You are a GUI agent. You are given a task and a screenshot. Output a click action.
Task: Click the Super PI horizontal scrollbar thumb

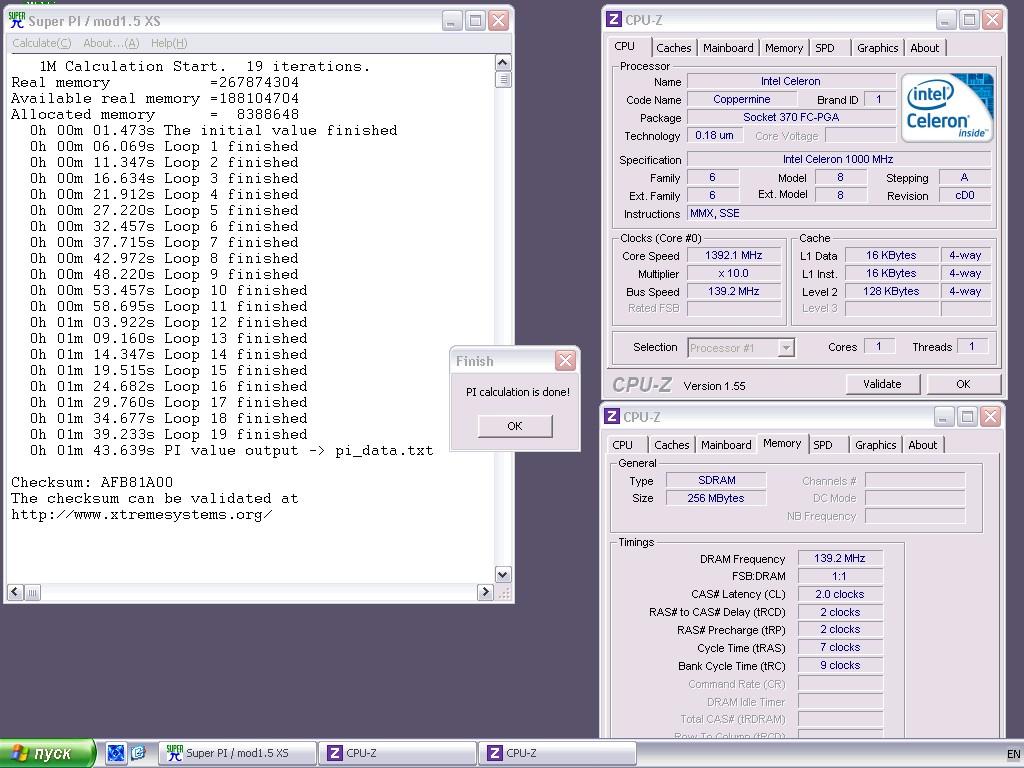[32, 592]
